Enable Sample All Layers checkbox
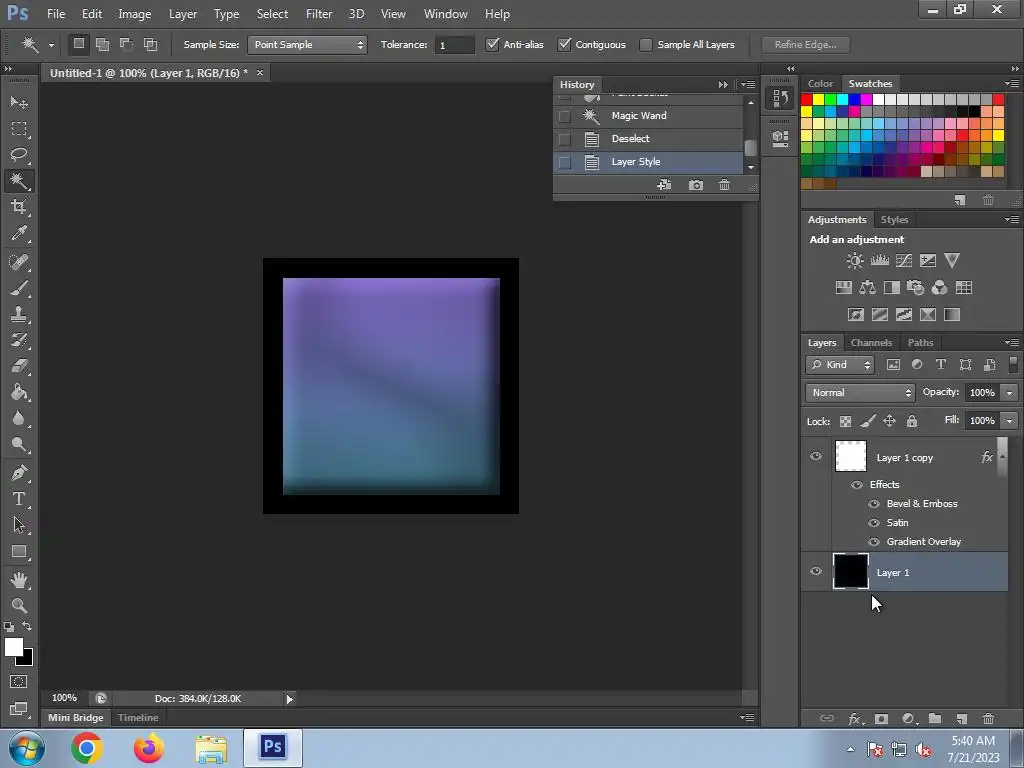 (x=646, y=44)
